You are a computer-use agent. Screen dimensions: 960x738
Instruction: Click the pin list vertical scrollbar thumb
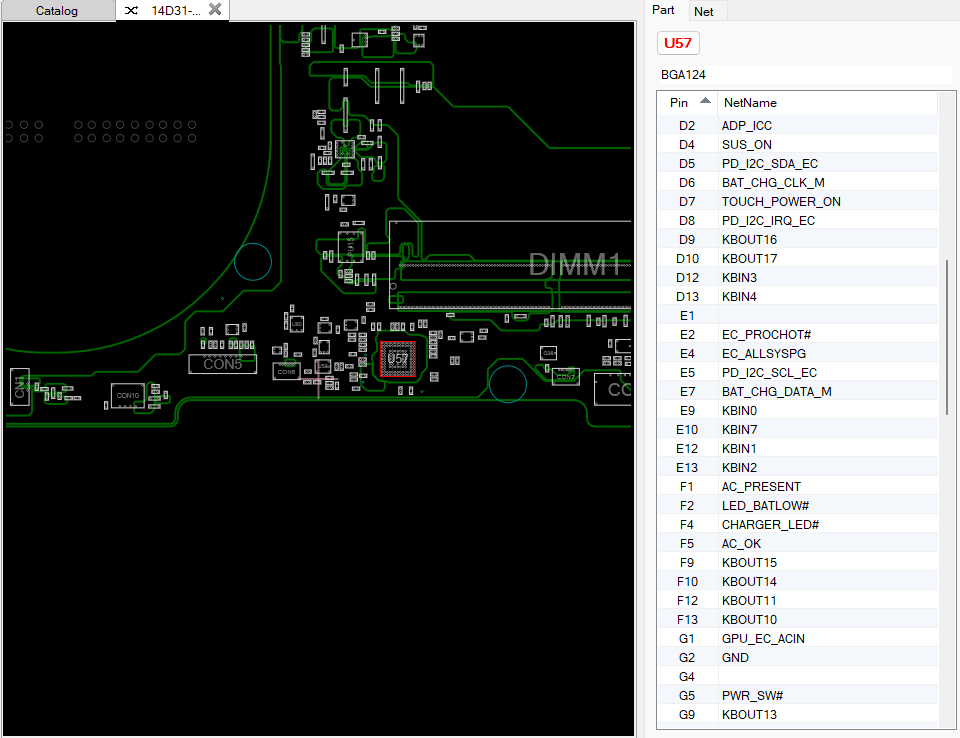coord(946,338)
